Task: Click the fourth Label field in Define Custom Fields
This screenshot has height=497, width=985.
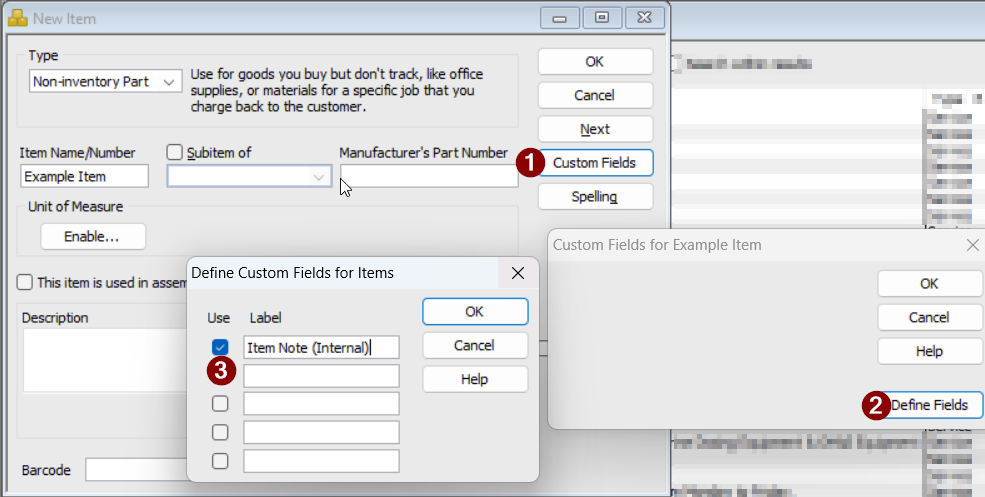Action: pos(321,432)
